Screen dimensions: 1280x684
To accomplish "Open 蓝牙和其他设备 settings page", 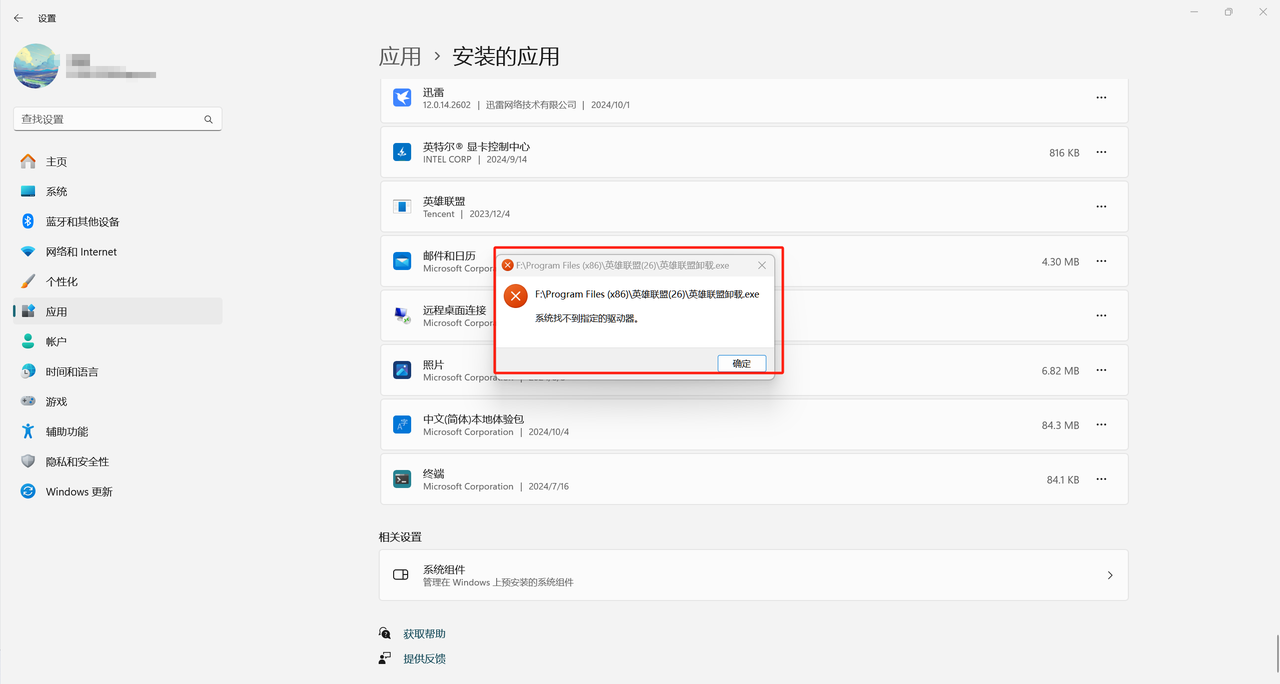I will coord(82,221).
